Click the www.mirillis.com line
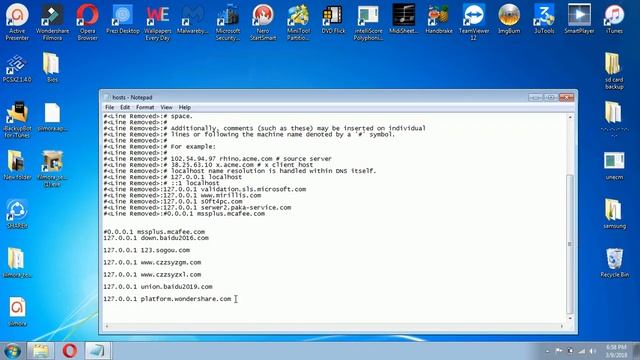 (182, 195)
